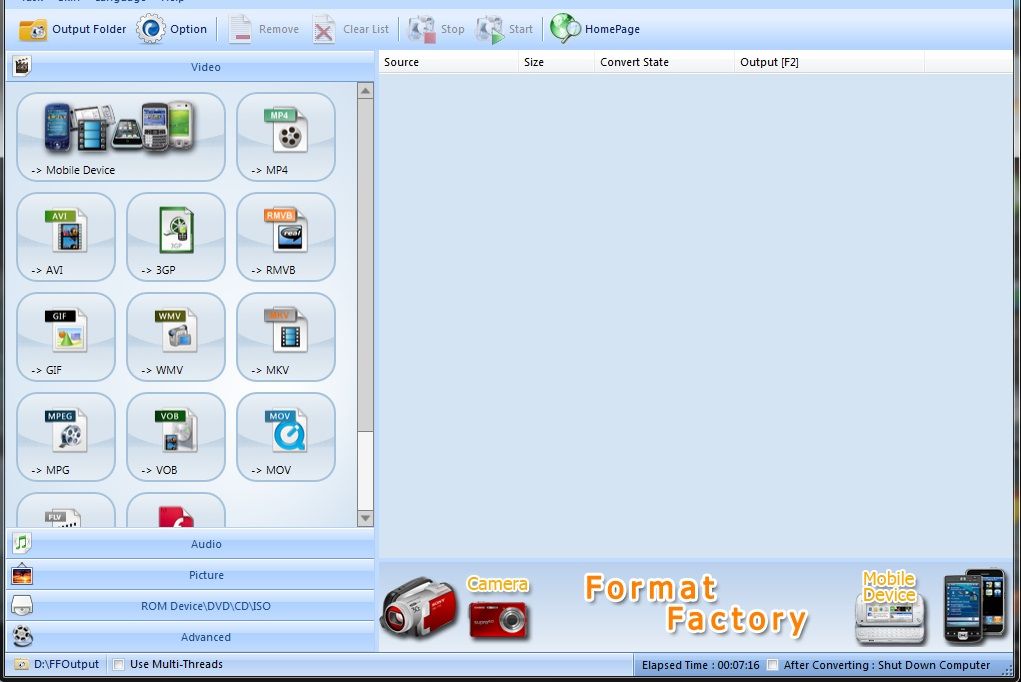Select the MPG conversion icon
The image size is (1021, 682).
pos(66,437)
